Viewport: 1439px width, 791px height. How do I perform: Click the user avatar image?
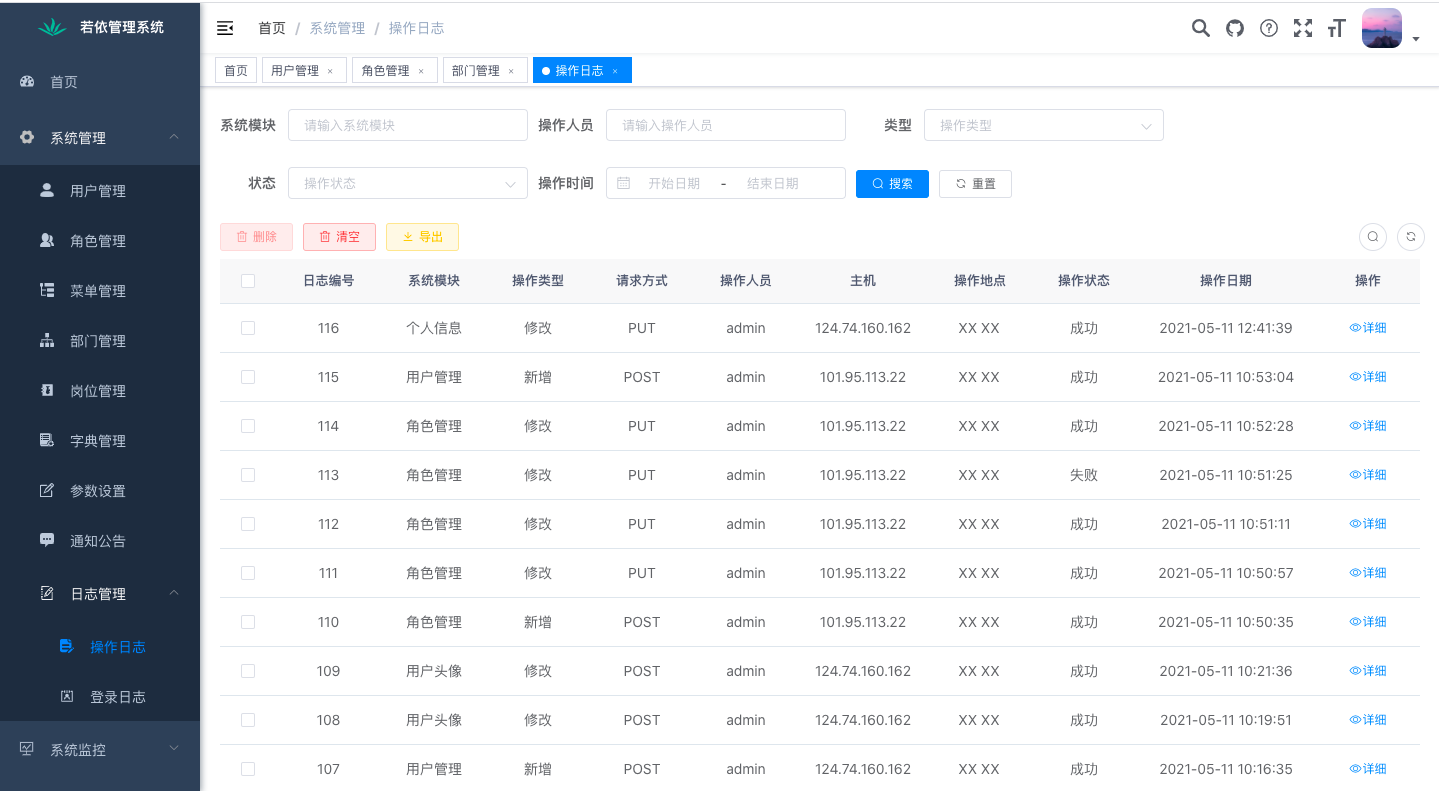[1382, 28]
